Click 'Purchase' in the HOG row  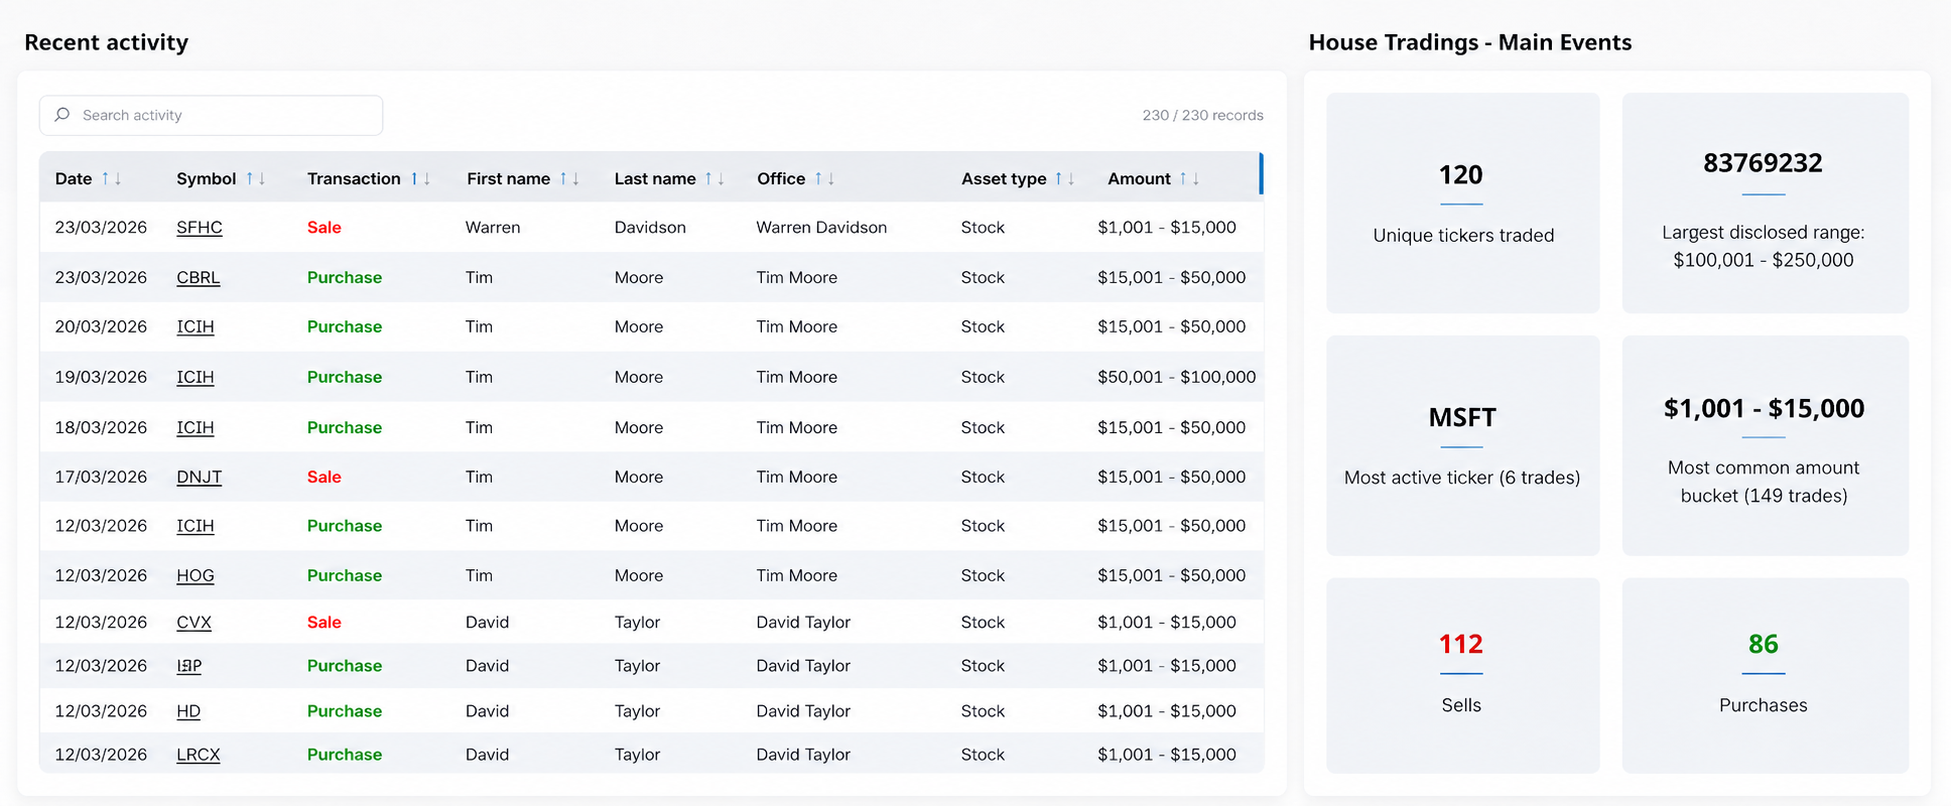pyautogui.click(x=344, y=575)
